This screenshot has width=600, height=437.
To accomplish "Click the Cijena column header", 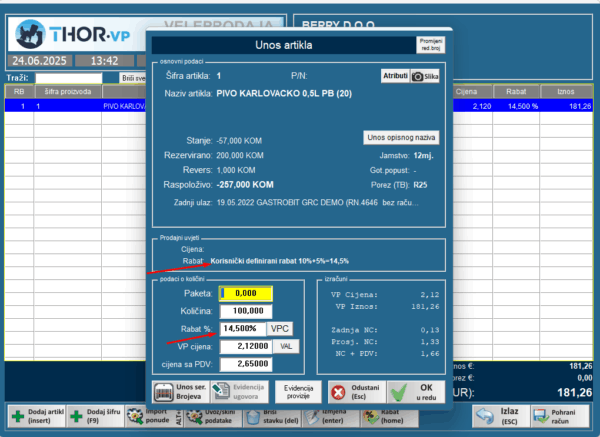I will [472, 92].
